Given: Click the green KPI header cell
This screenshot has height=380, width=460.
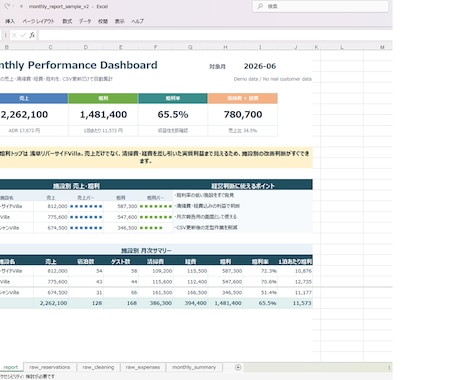Looking at the screenshot, I should [103, 98].
